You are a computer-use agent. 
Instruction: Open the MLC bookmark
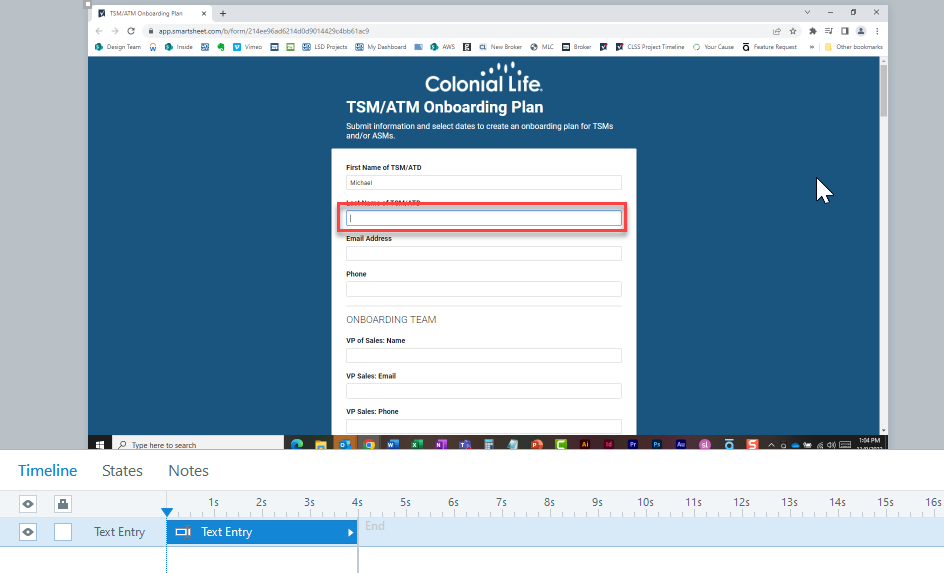[542, 47]
